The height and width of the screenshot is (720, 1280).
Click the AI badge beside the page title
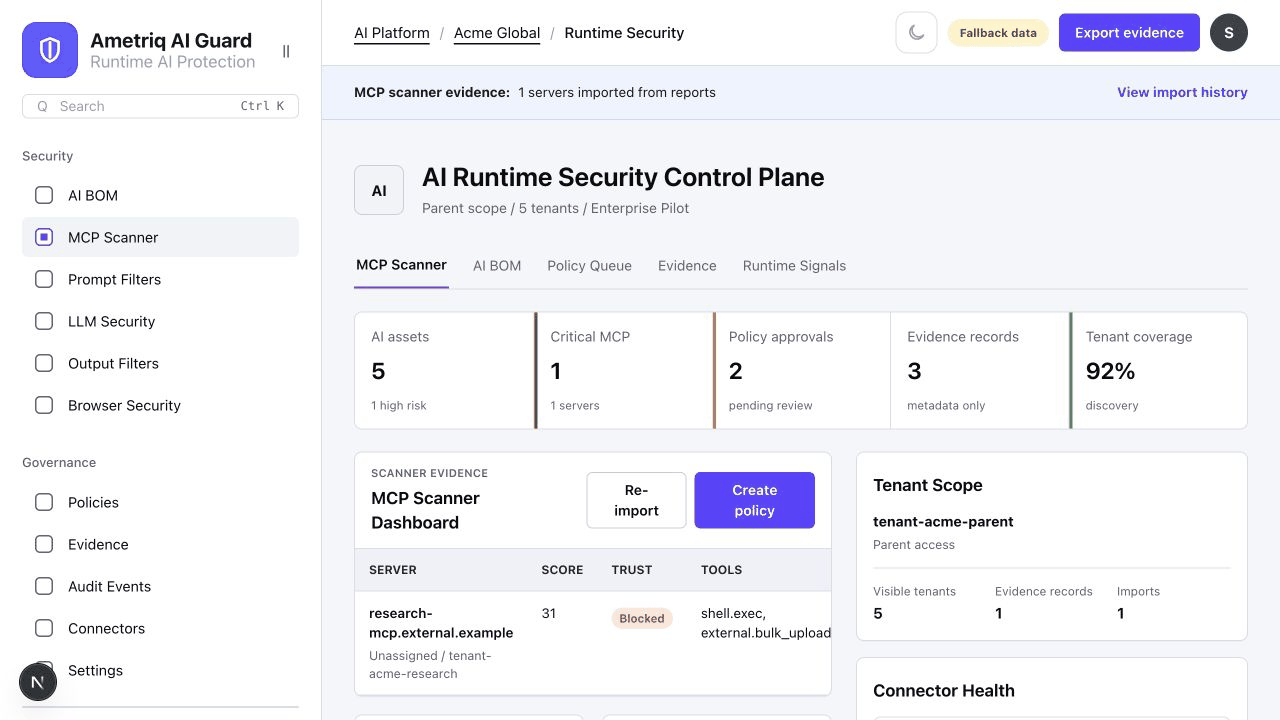point(379,190)
